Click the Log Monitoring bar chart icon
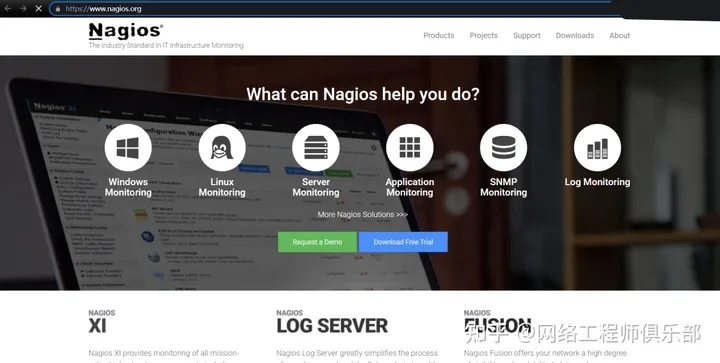720x363 pixels. pos(597,148)
